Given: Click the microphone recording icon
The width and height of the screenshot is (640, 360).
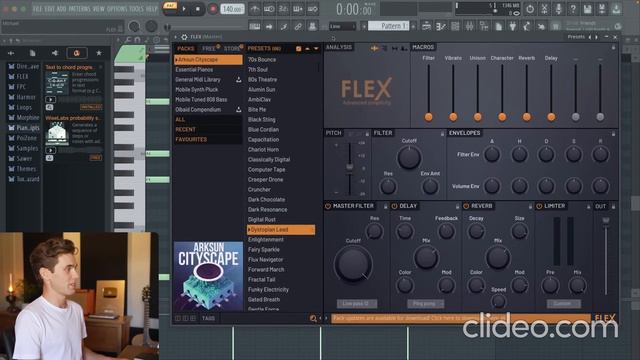Looking at the screenshot, I should [x=558, y=9].
